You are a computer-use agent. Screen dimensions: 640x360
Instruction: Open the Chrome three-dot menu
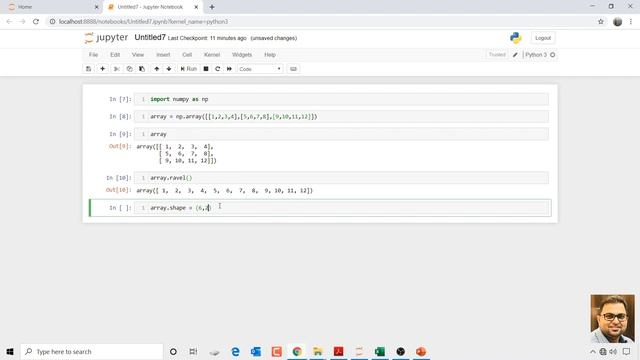(631, 22)
